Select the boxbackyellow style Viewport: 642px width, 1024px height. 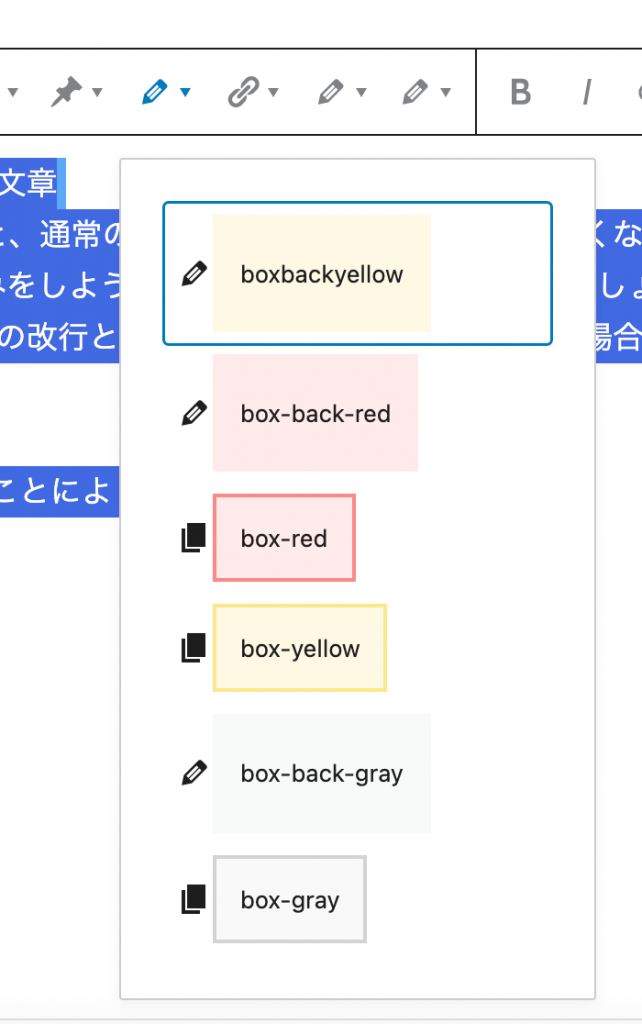pos(321,274)
